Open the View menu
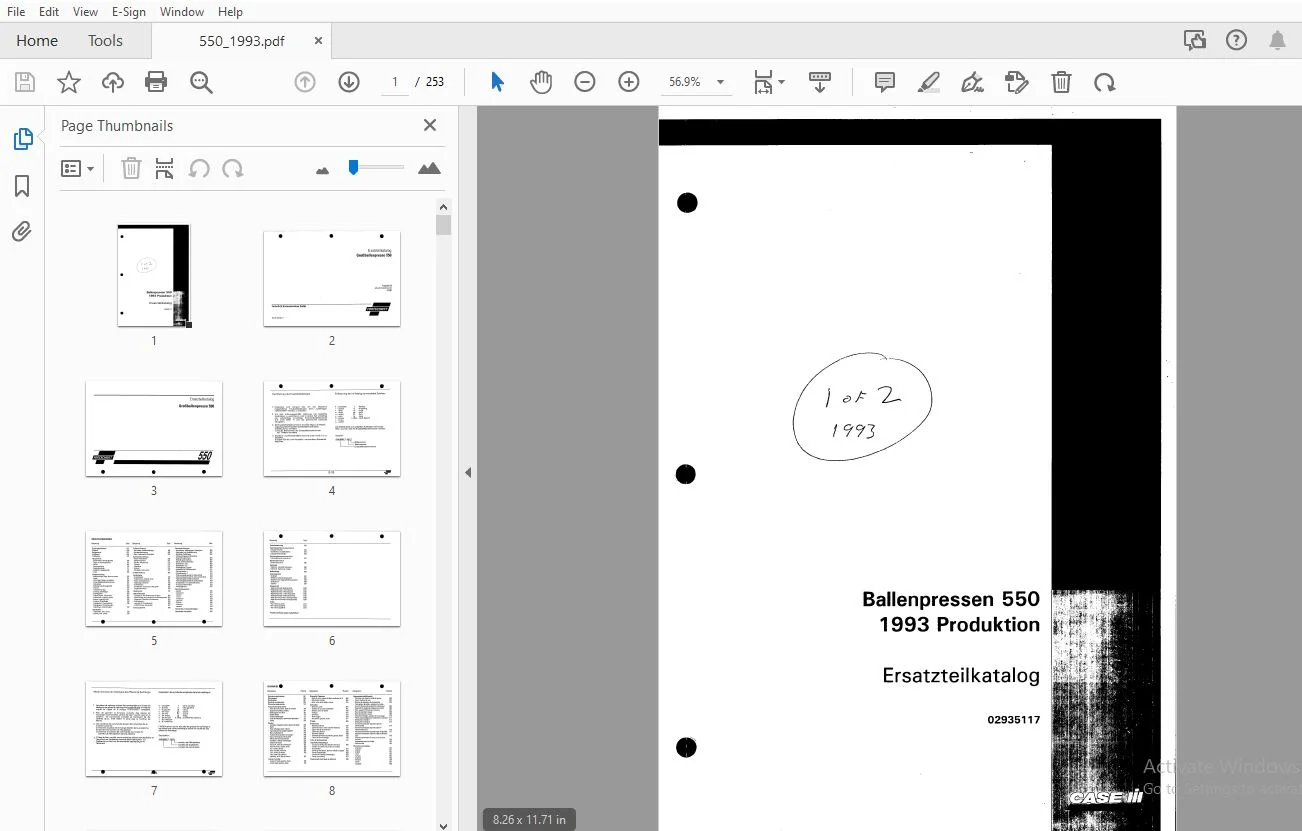The height and width of the screenshot is (831, 1302). click(85, 12)
